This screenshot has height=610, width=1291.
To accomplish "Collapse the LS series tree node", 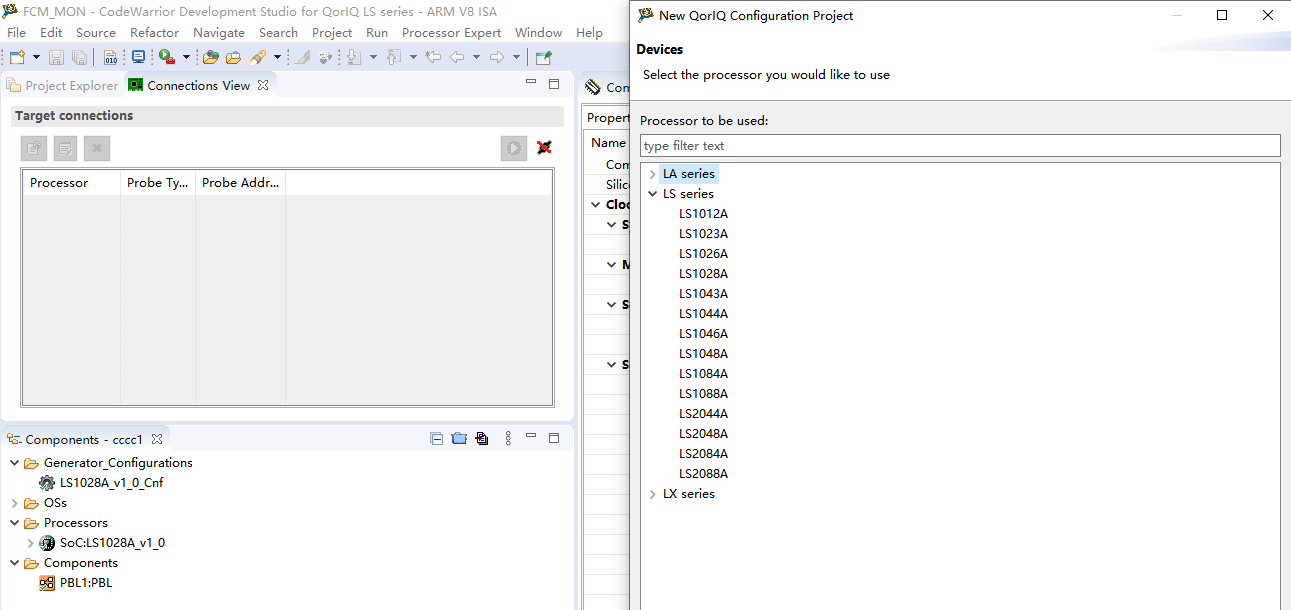I will coord(653,193).
